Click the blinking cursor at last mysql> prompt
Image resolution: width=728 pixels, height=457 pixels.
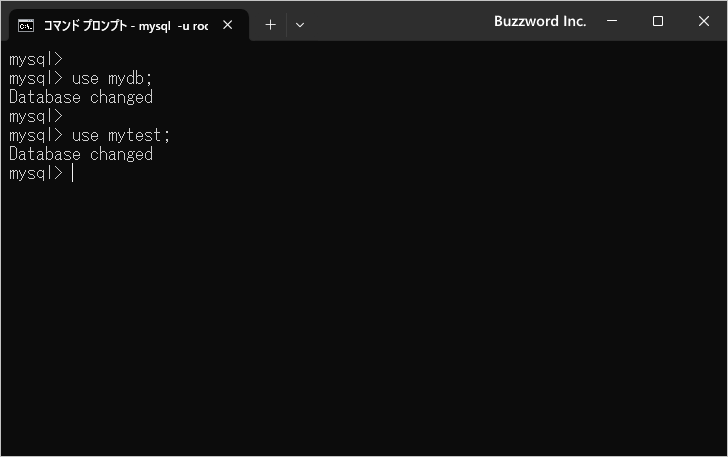[x=73, y=173]
